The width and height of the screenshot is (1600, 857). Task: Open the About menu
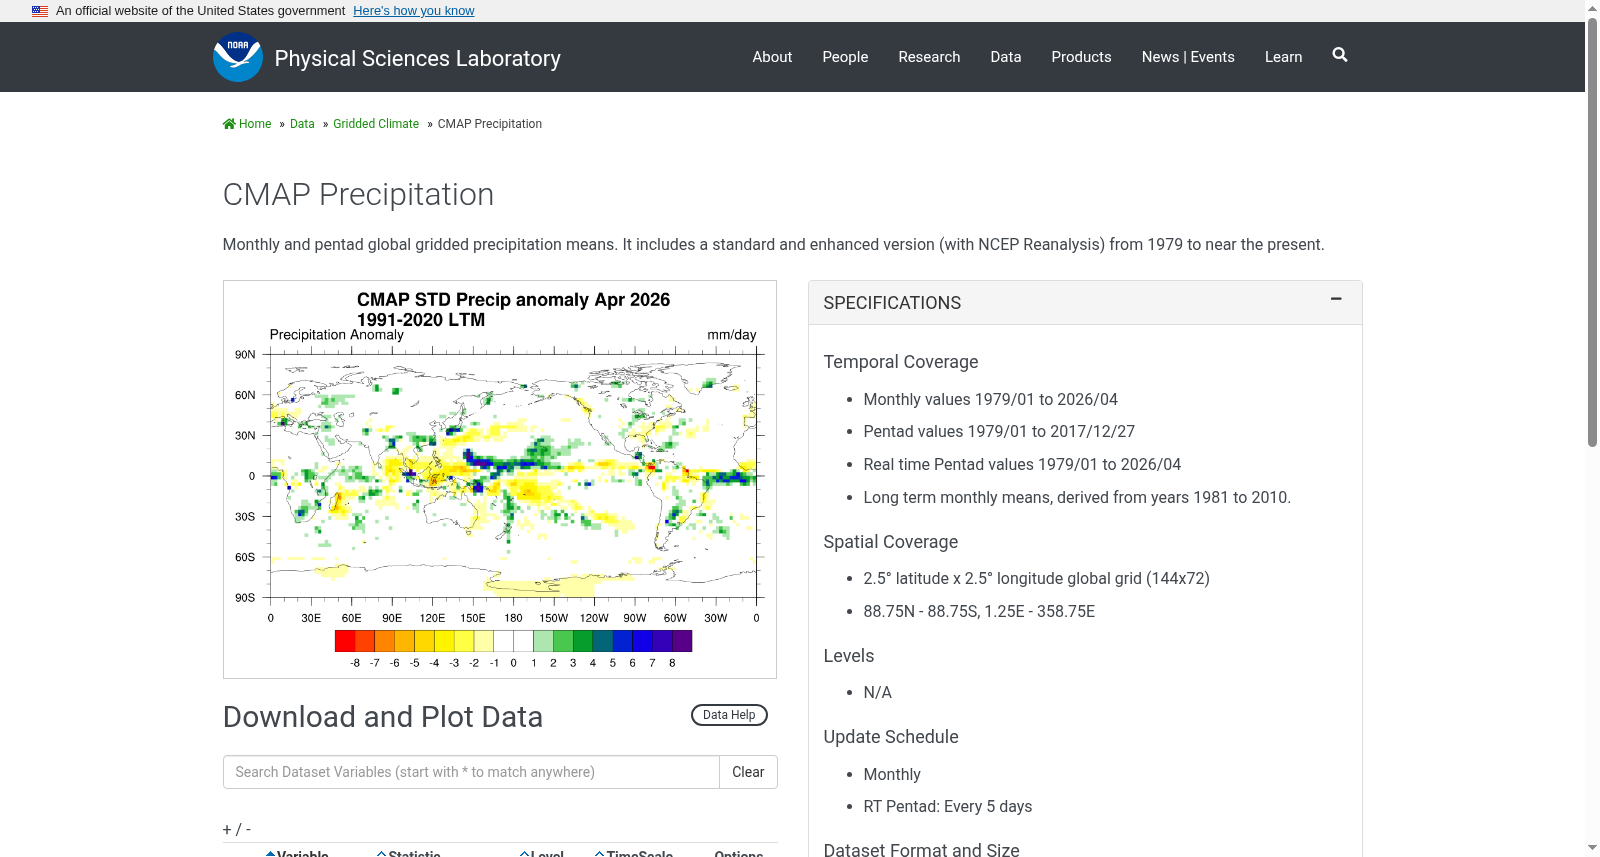click(772, 57)
